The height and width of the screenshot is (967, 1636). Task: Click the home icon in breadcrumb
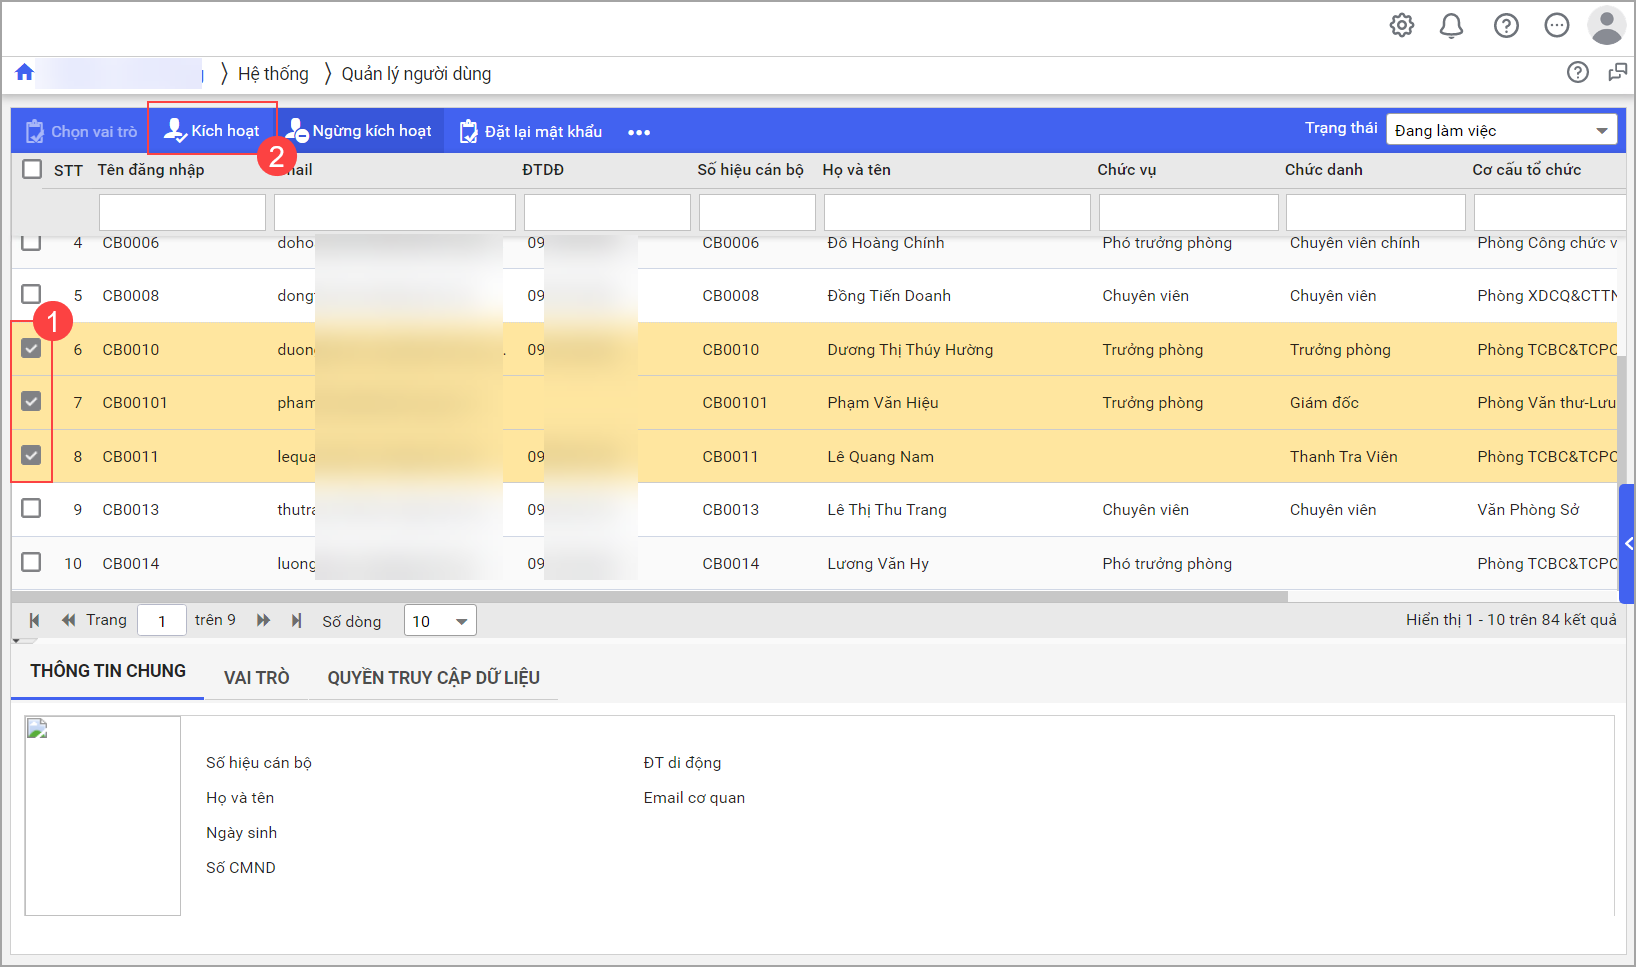[x=25, y=72]
